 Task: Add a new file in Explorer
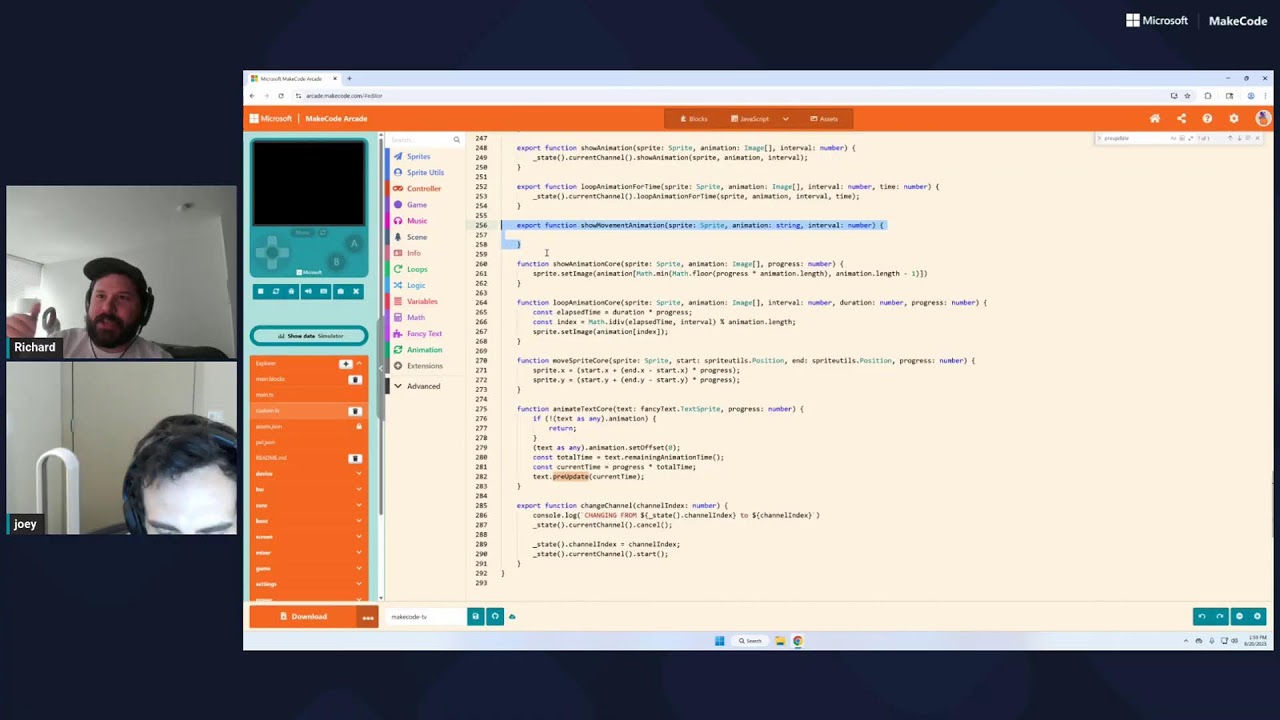(x=346, y=363)
